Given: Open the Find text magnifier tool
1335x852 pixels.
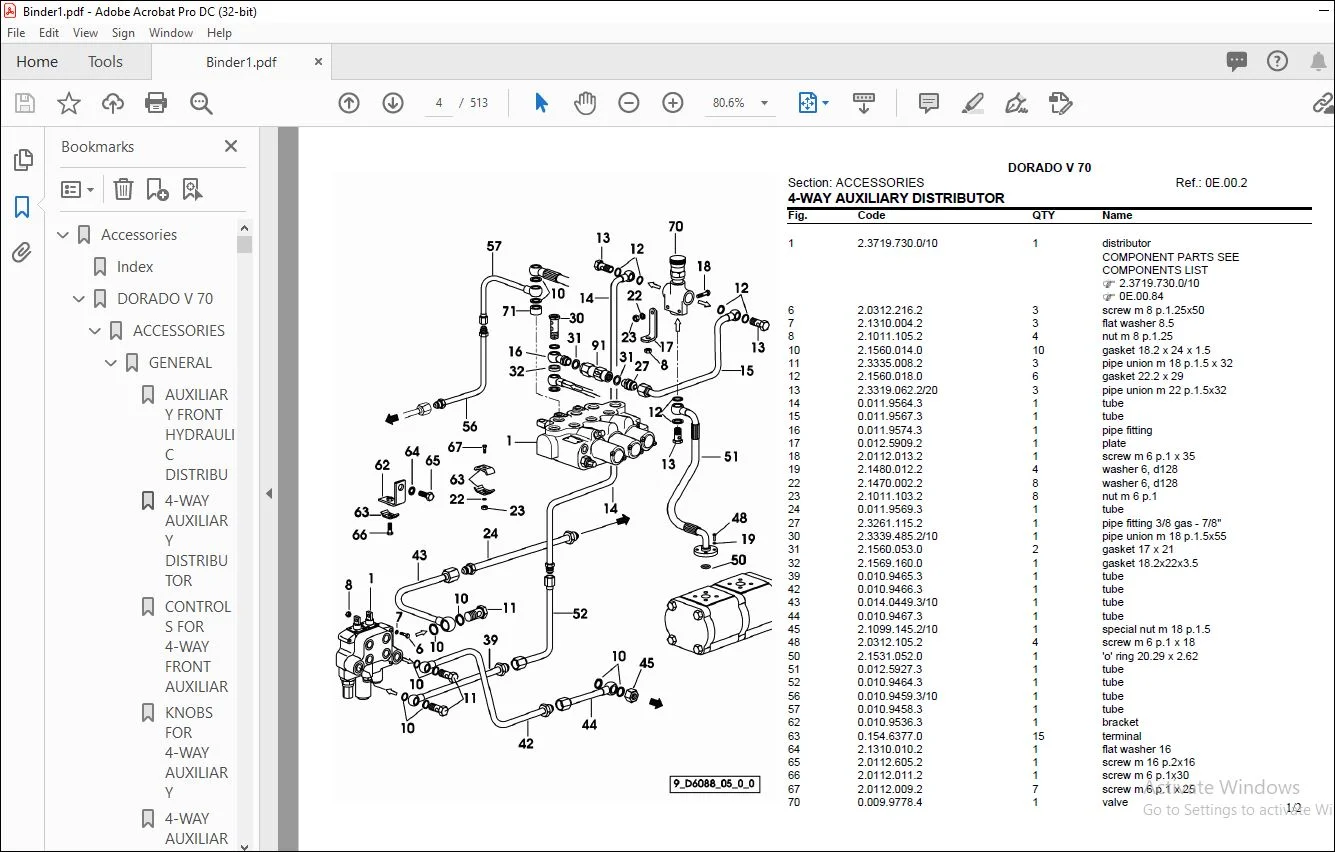Looking at the screenshot, I should (201, 103).
